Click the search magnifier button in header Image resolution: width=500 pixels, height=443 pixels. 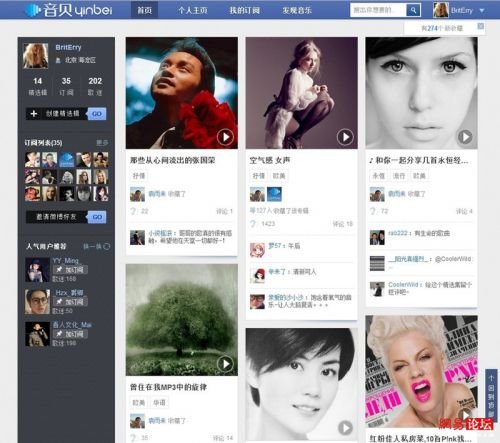tap(413, 10)
